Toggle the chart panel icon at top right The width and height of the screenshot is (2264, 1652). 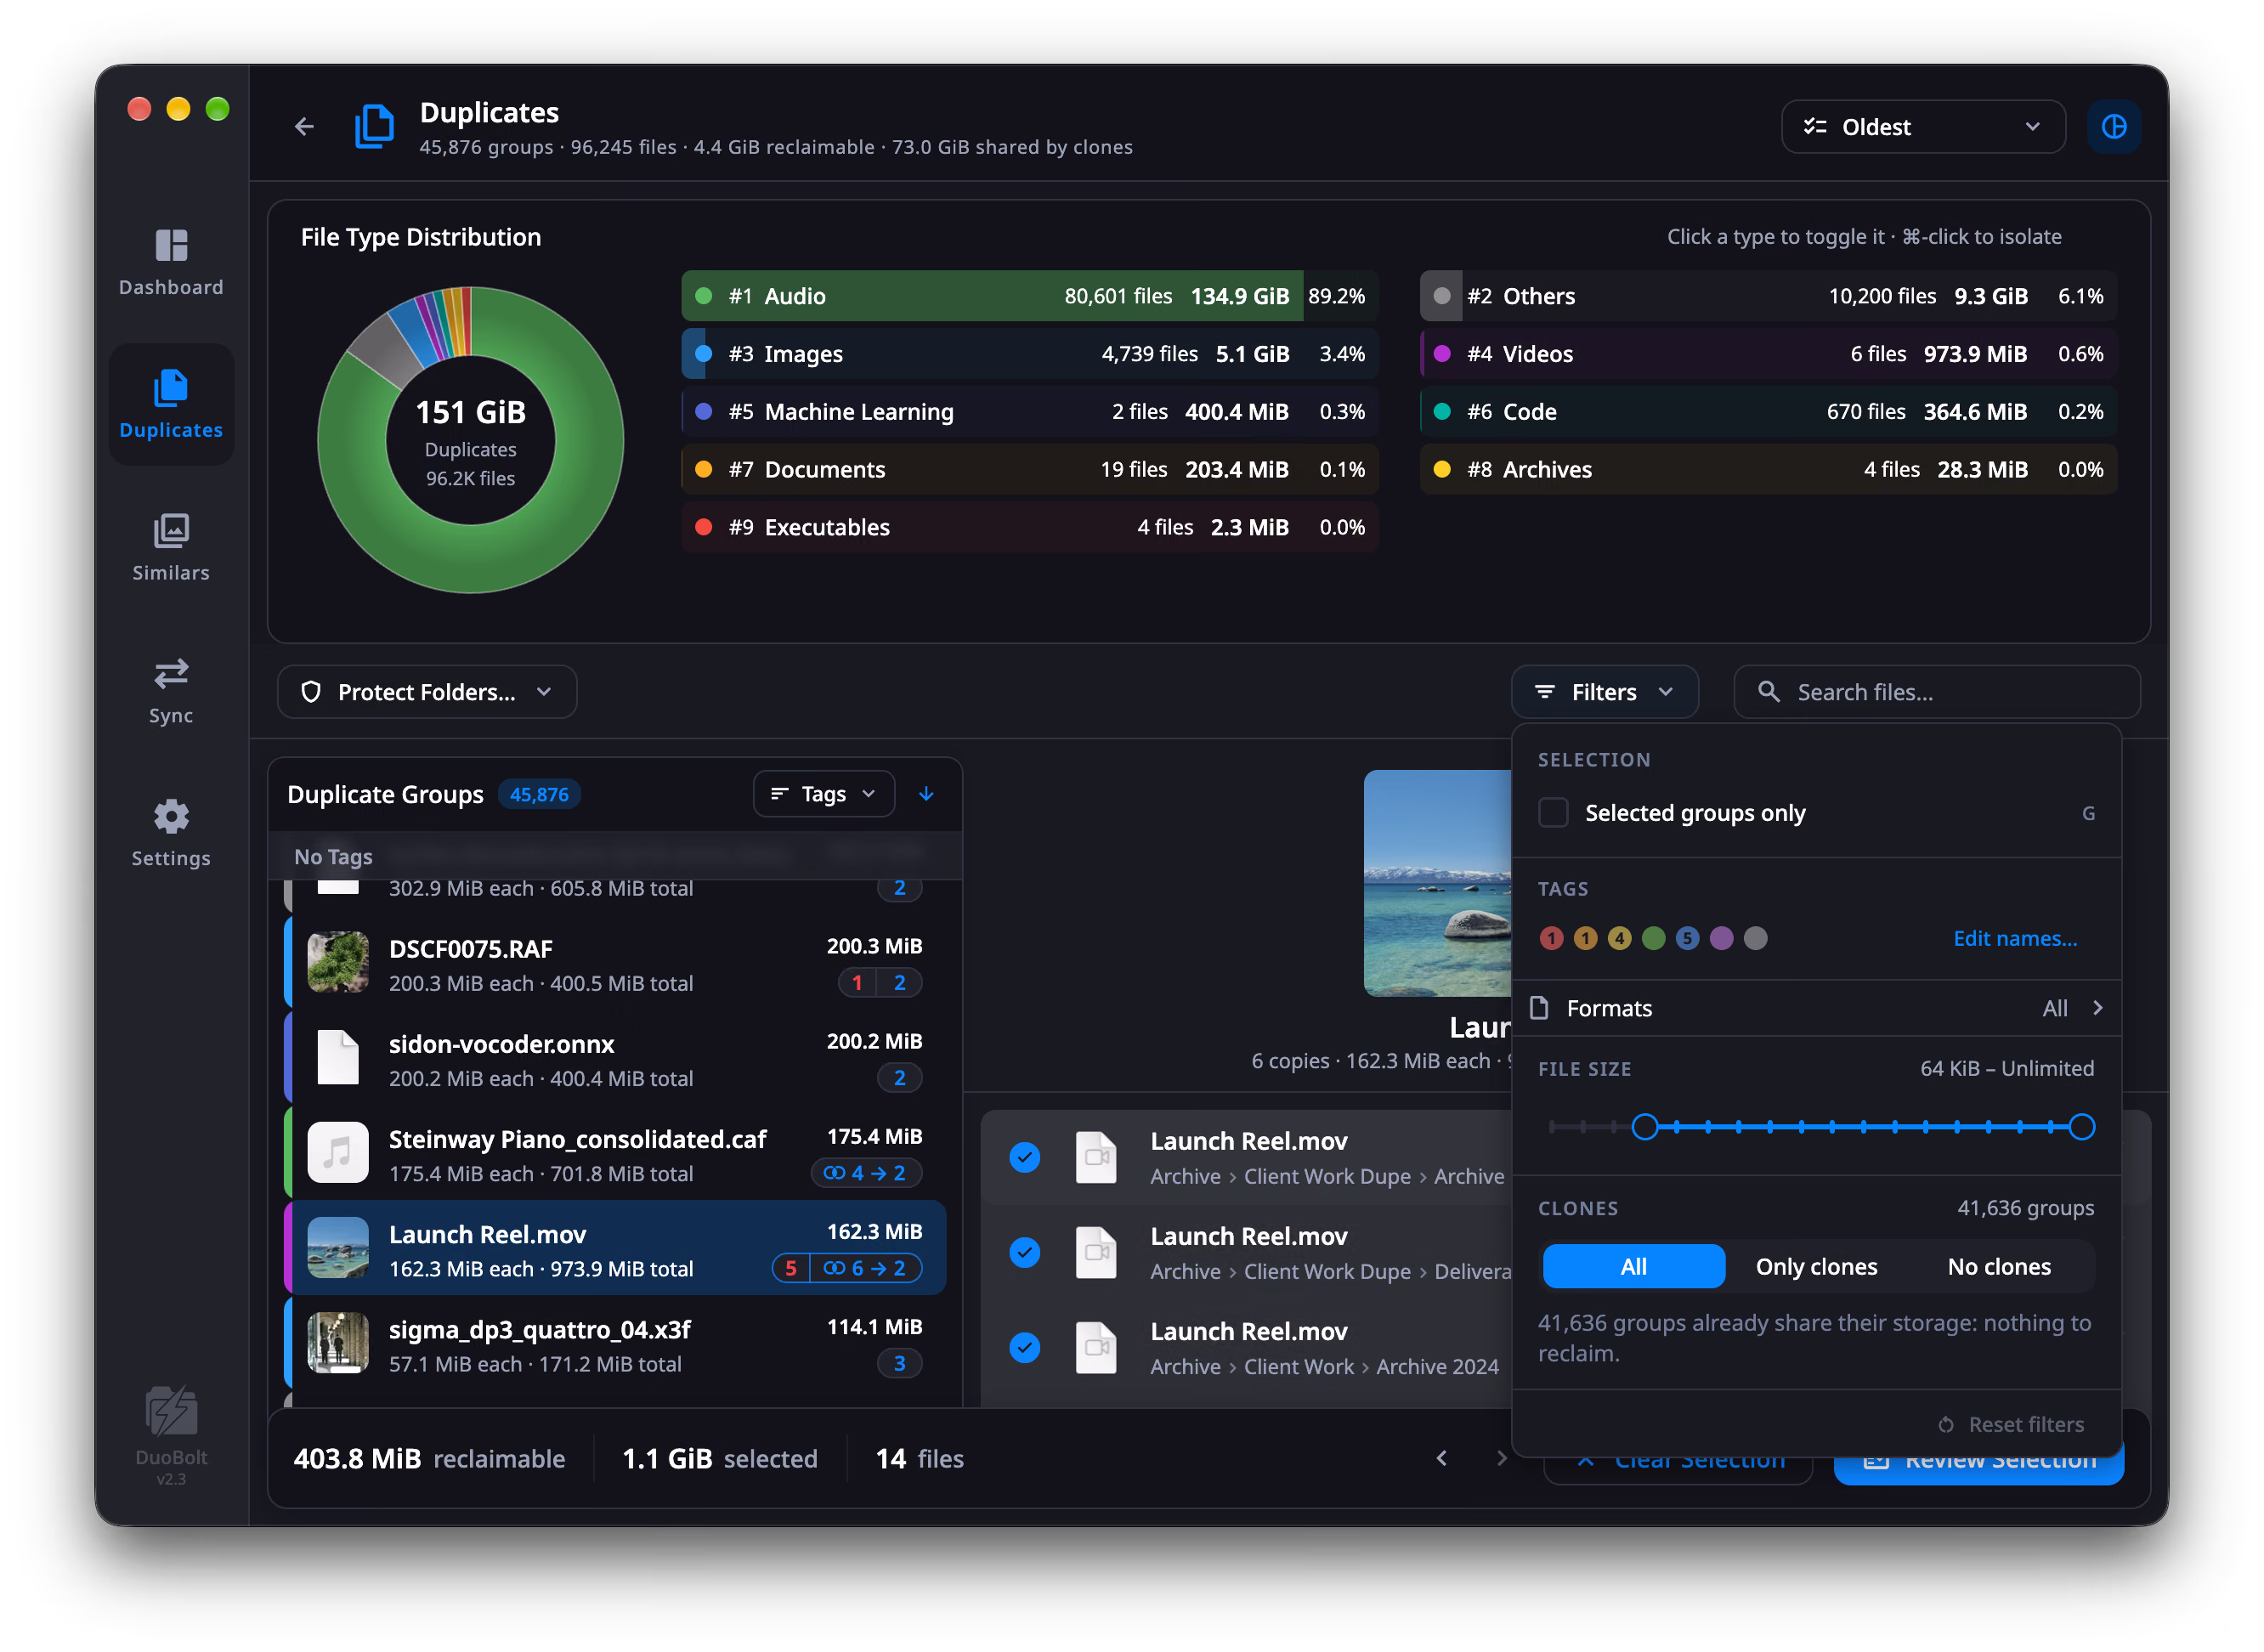(x=2113, y=127)
